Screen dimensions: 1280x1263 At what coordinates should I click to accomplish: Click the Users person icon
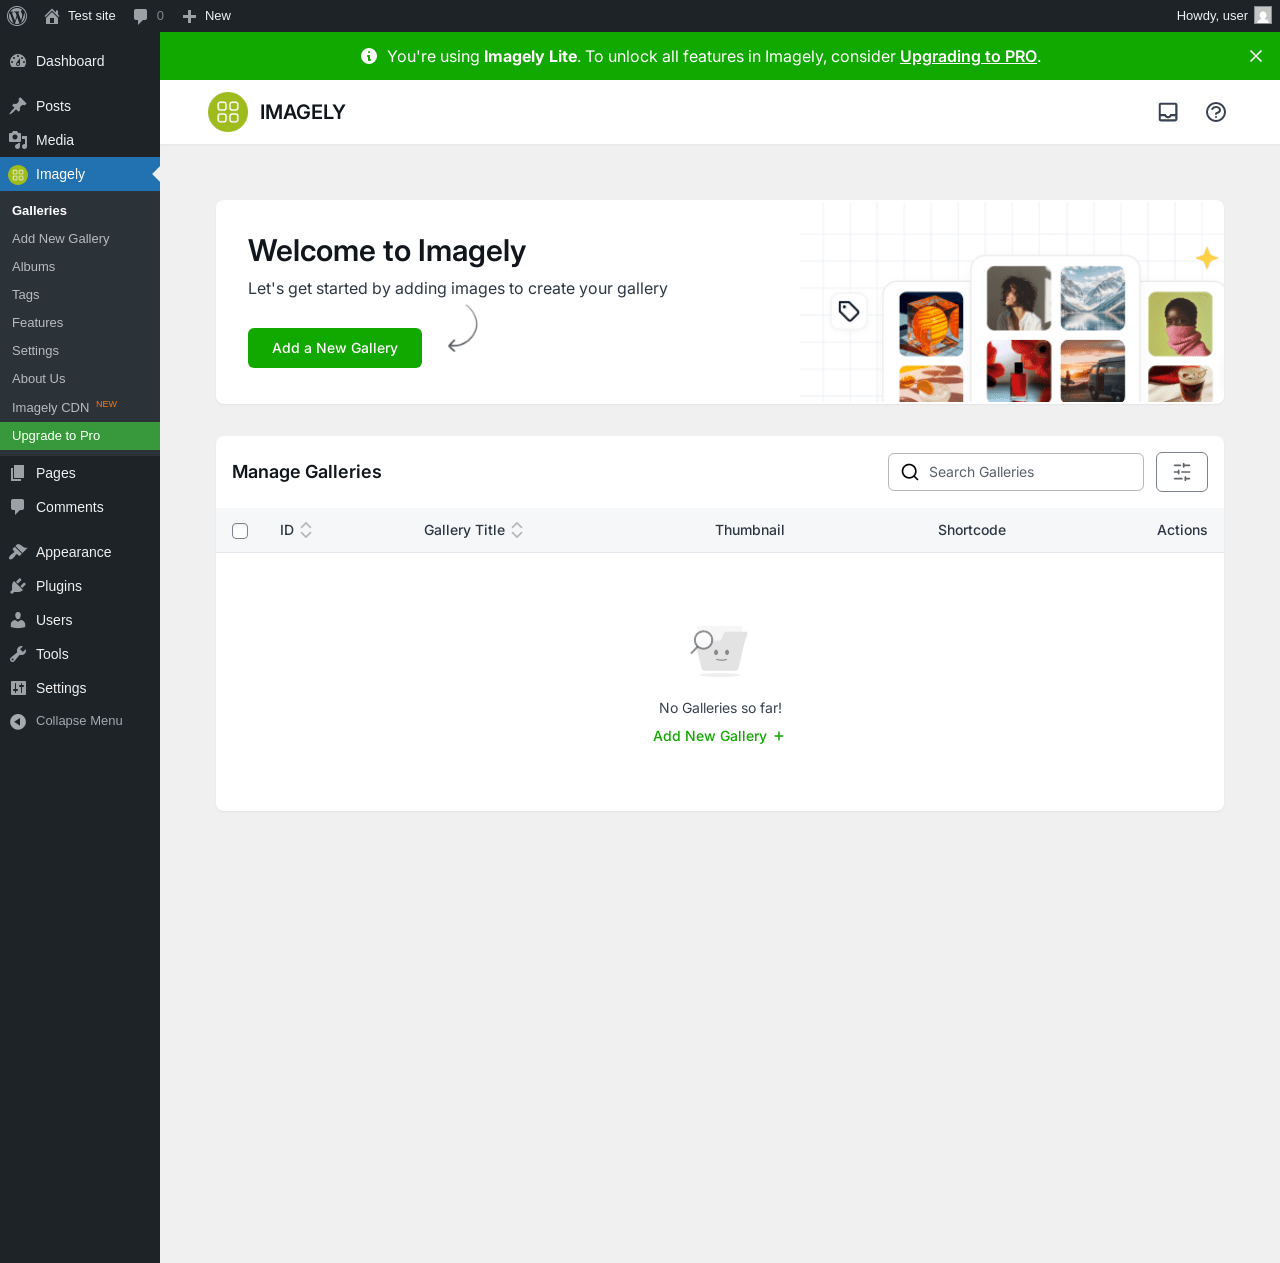click(x=18, y=620)
